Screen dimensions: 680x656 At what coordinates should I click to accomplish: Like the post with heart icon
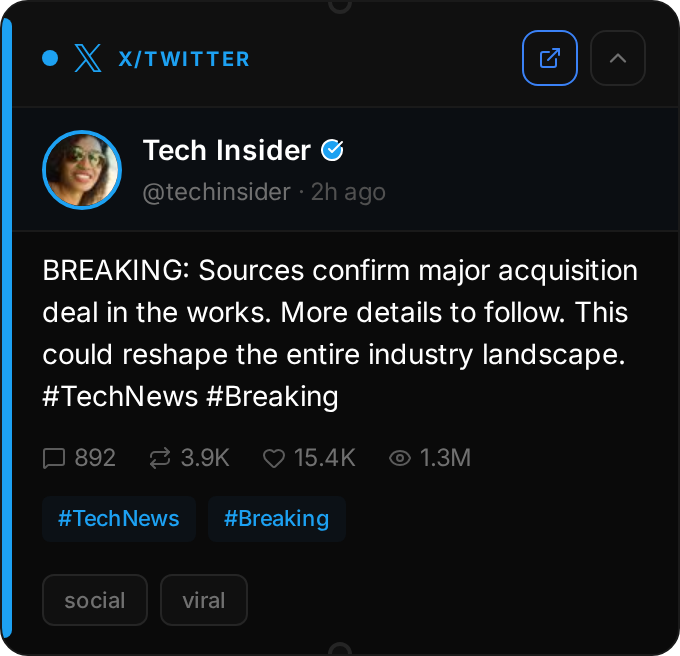tap(273, 459)
